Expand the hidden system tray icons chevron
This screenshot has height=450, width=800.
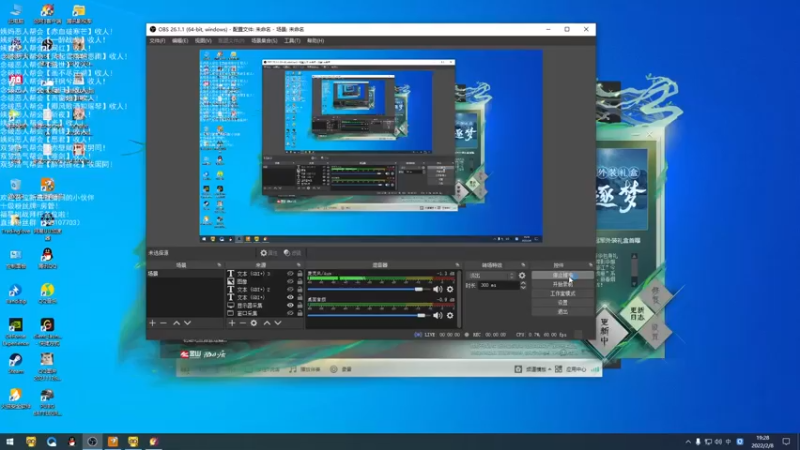(x=688, y=442)
